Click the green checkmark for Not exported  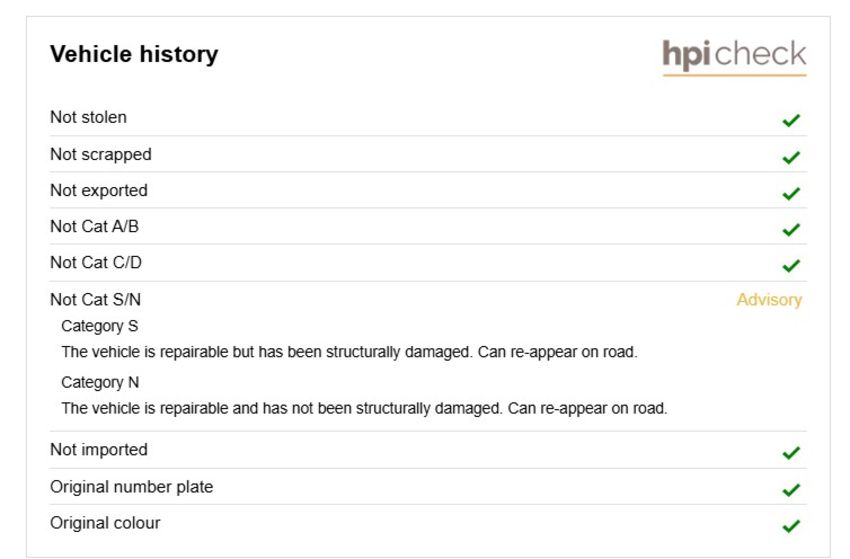791,193
